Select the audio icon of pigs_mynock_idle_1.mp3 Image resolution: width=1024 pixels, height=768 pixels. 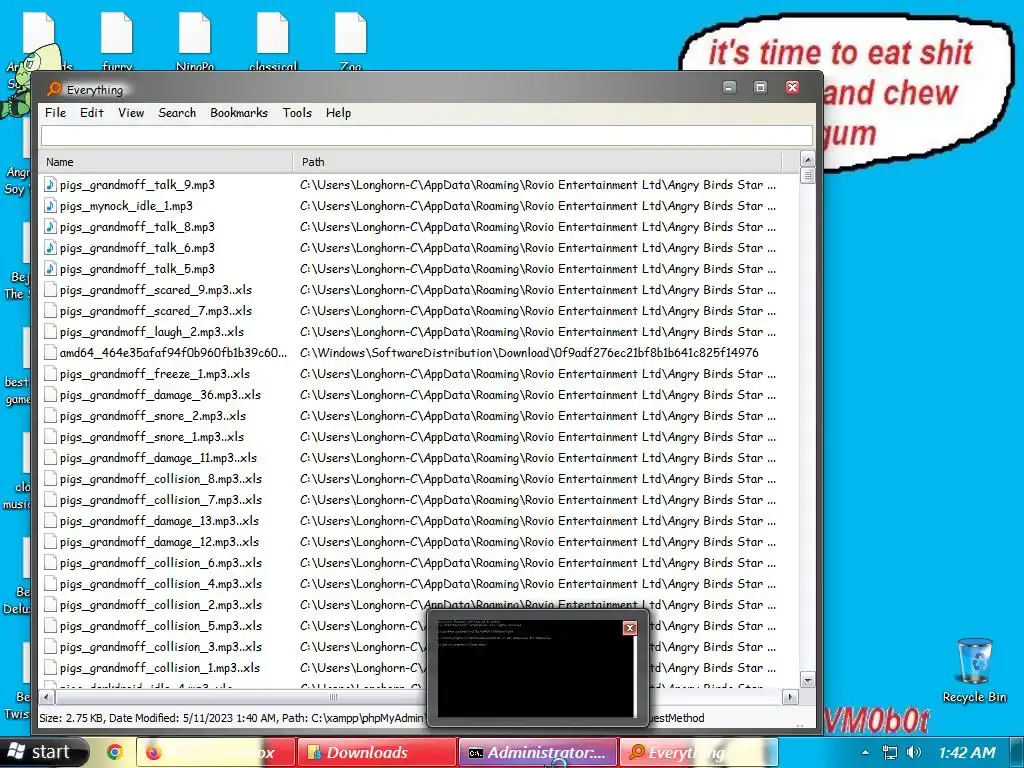tap(50, 206)
